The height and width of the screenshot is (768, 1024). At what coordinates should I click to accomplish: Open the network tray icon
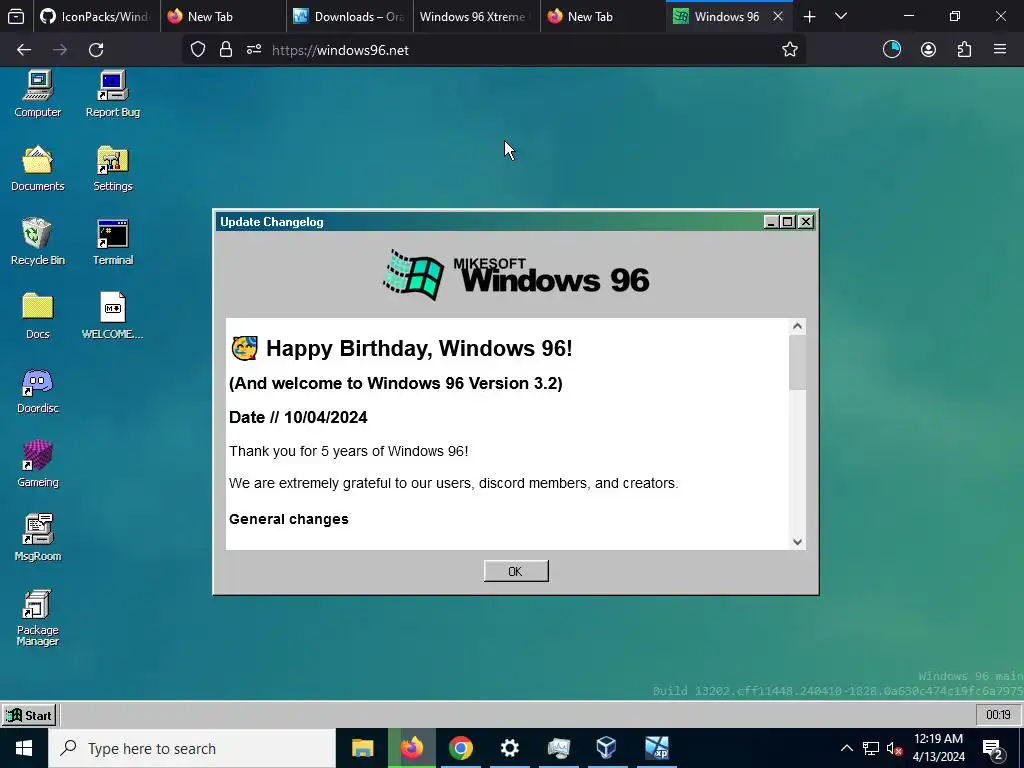point(871,748)
